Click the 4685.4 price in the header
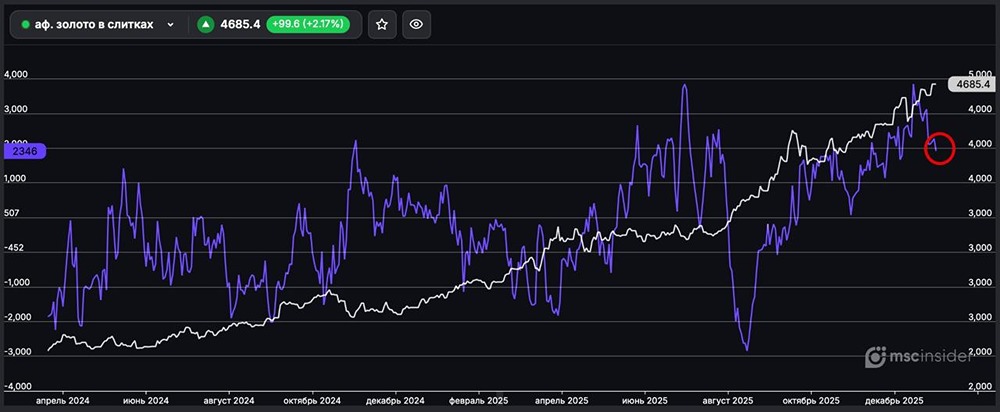1000x412 pixels. [x=240, y=24]
